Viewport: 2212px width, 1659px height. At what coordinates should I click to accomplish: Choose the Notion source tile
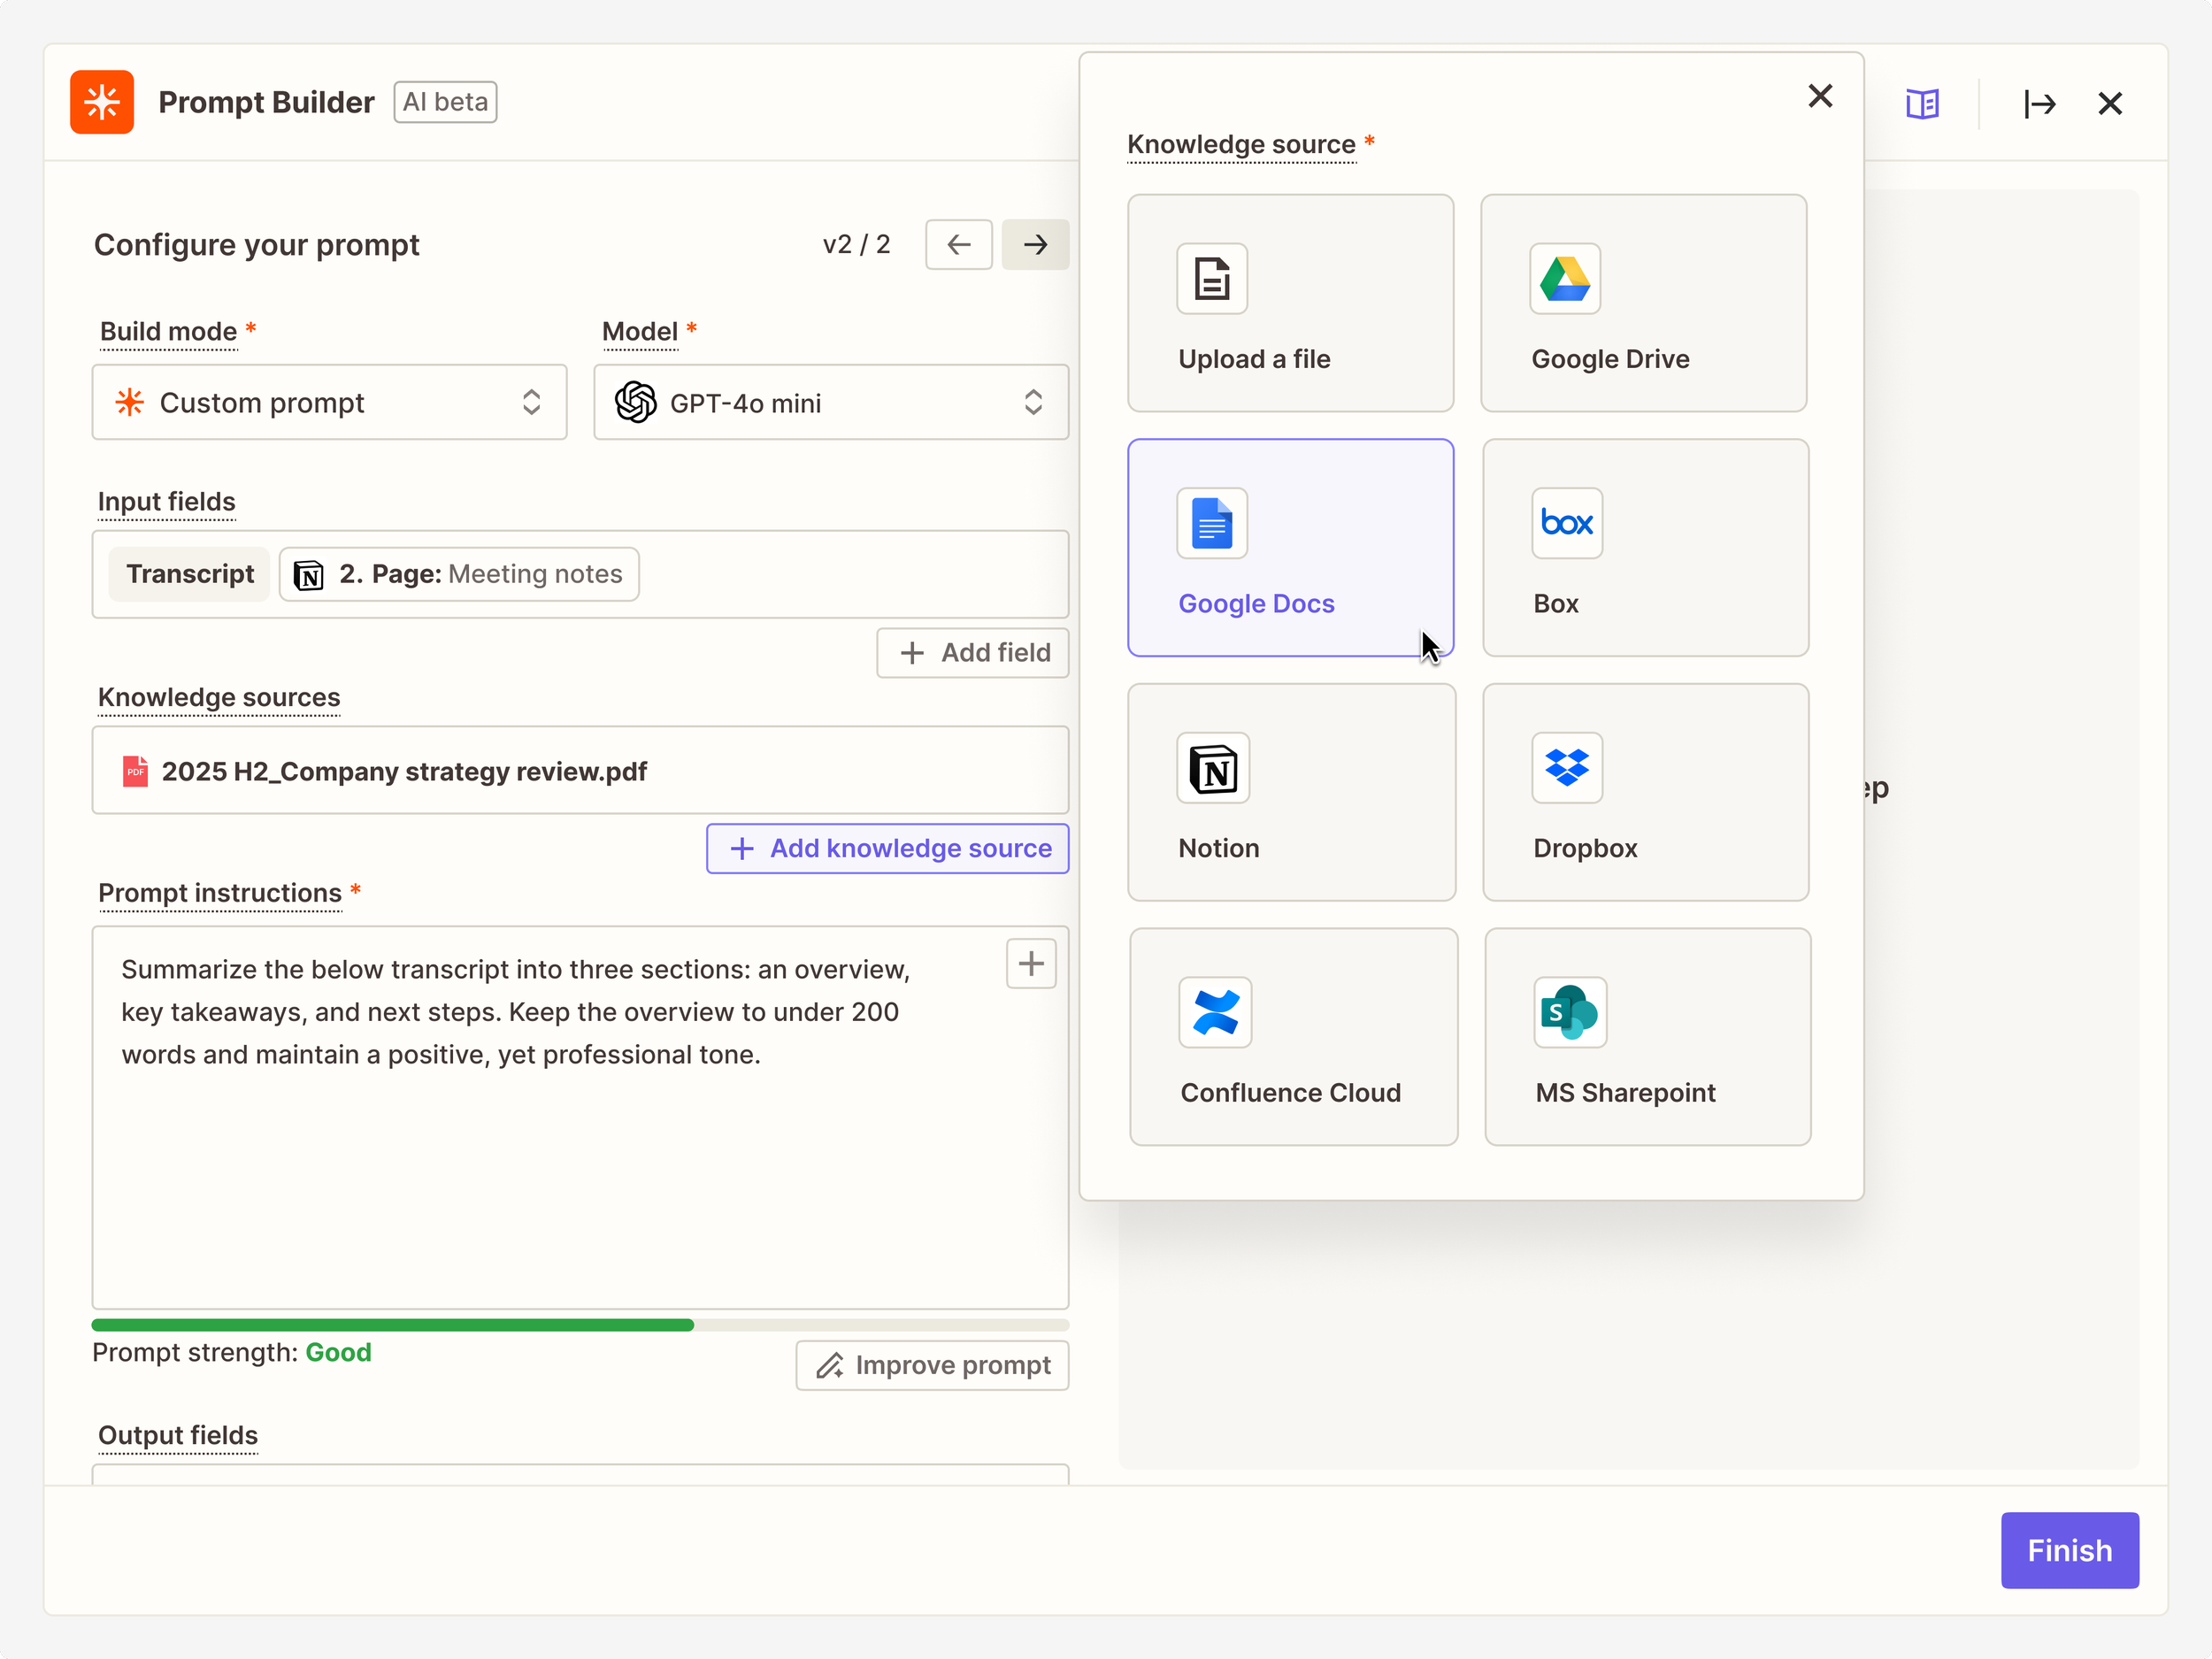(x=1291, y=792)
